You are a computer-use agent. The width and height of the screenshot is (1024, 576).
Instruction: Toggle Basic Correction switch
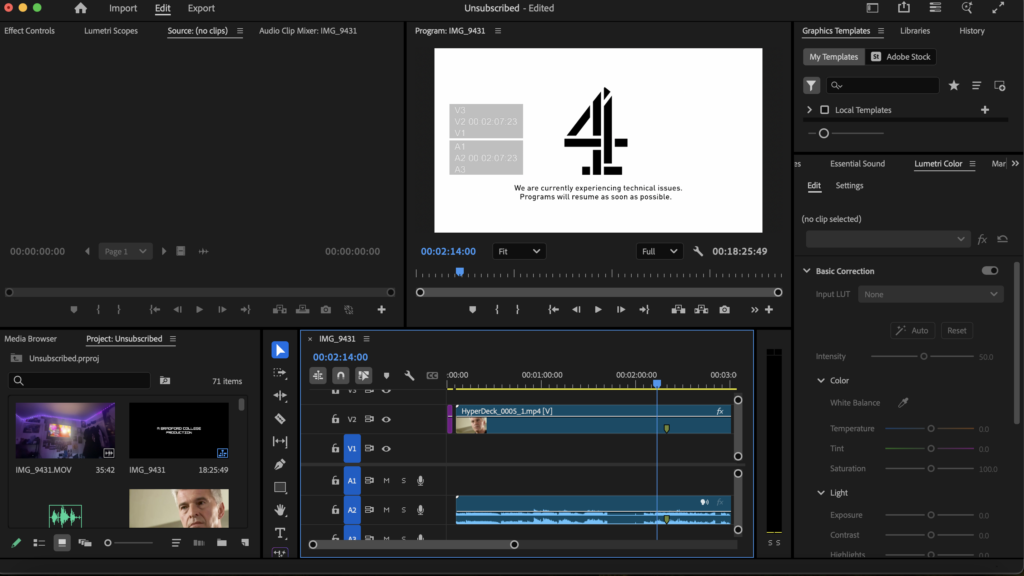990,271
